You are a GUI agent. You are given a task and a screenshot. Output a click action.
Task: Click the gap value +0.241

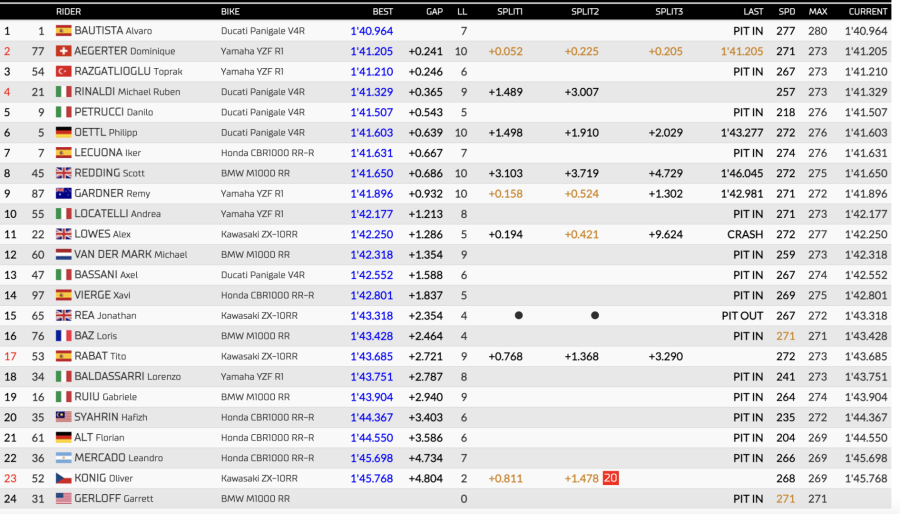click(426, 51)
